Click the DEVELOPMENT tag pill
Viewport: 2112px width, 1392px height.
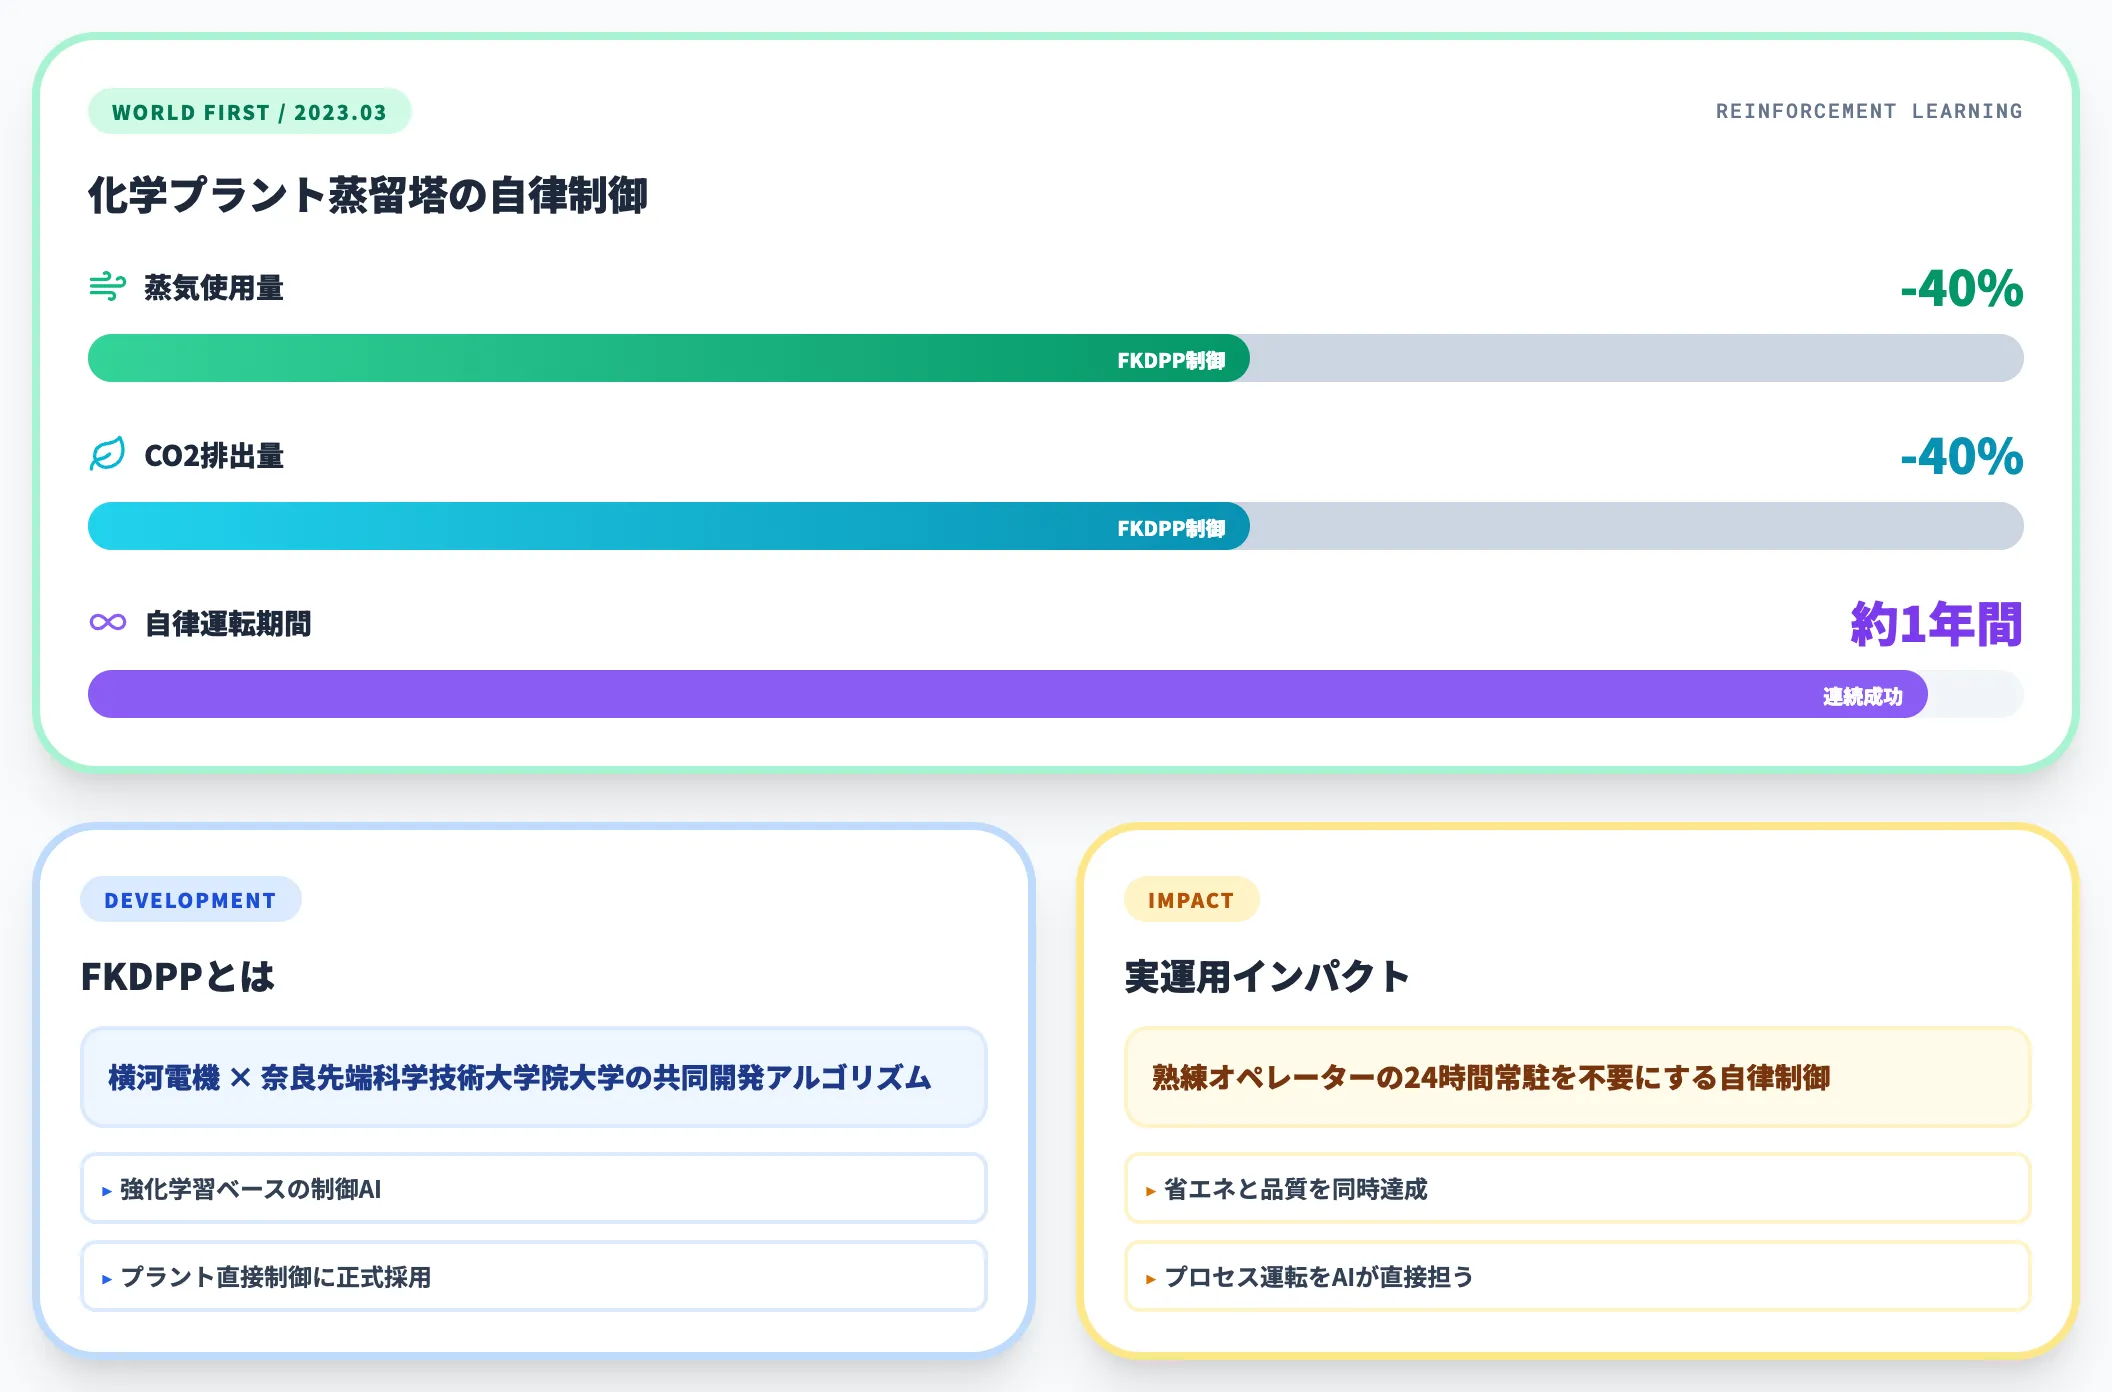(x=190, y=900)
